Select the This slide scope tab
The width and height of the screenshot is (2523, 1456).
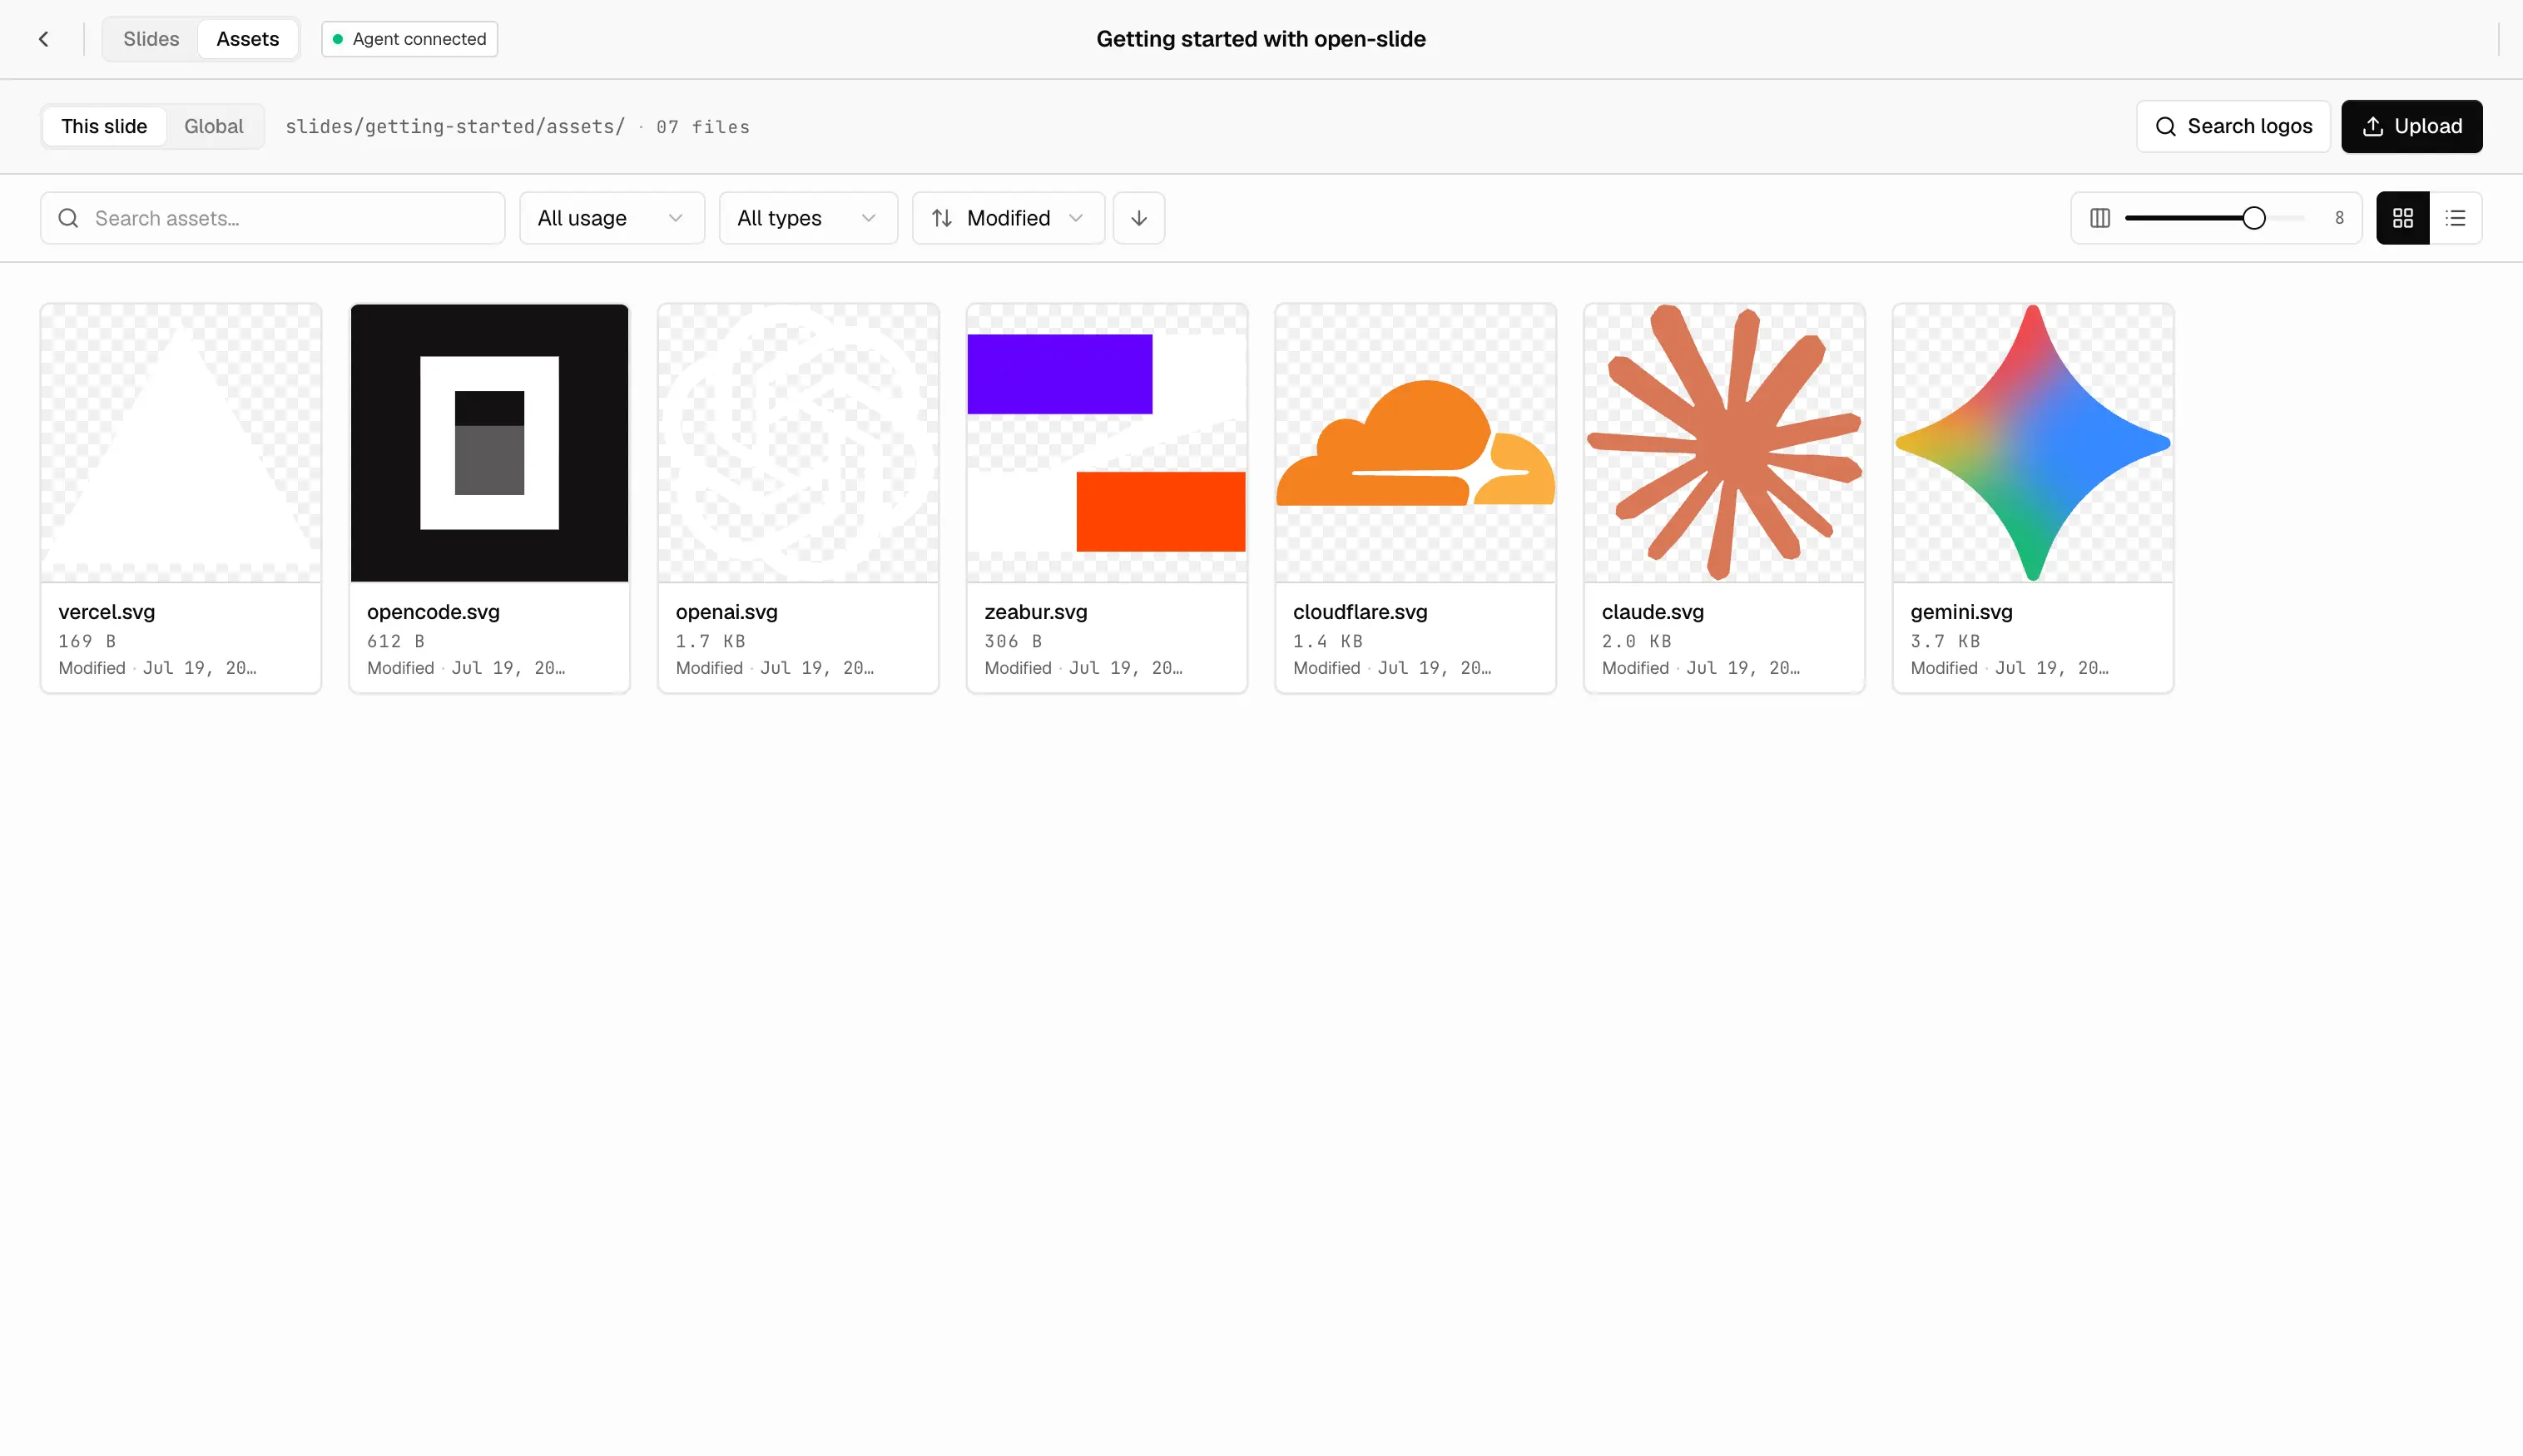[x=104, y=126]
